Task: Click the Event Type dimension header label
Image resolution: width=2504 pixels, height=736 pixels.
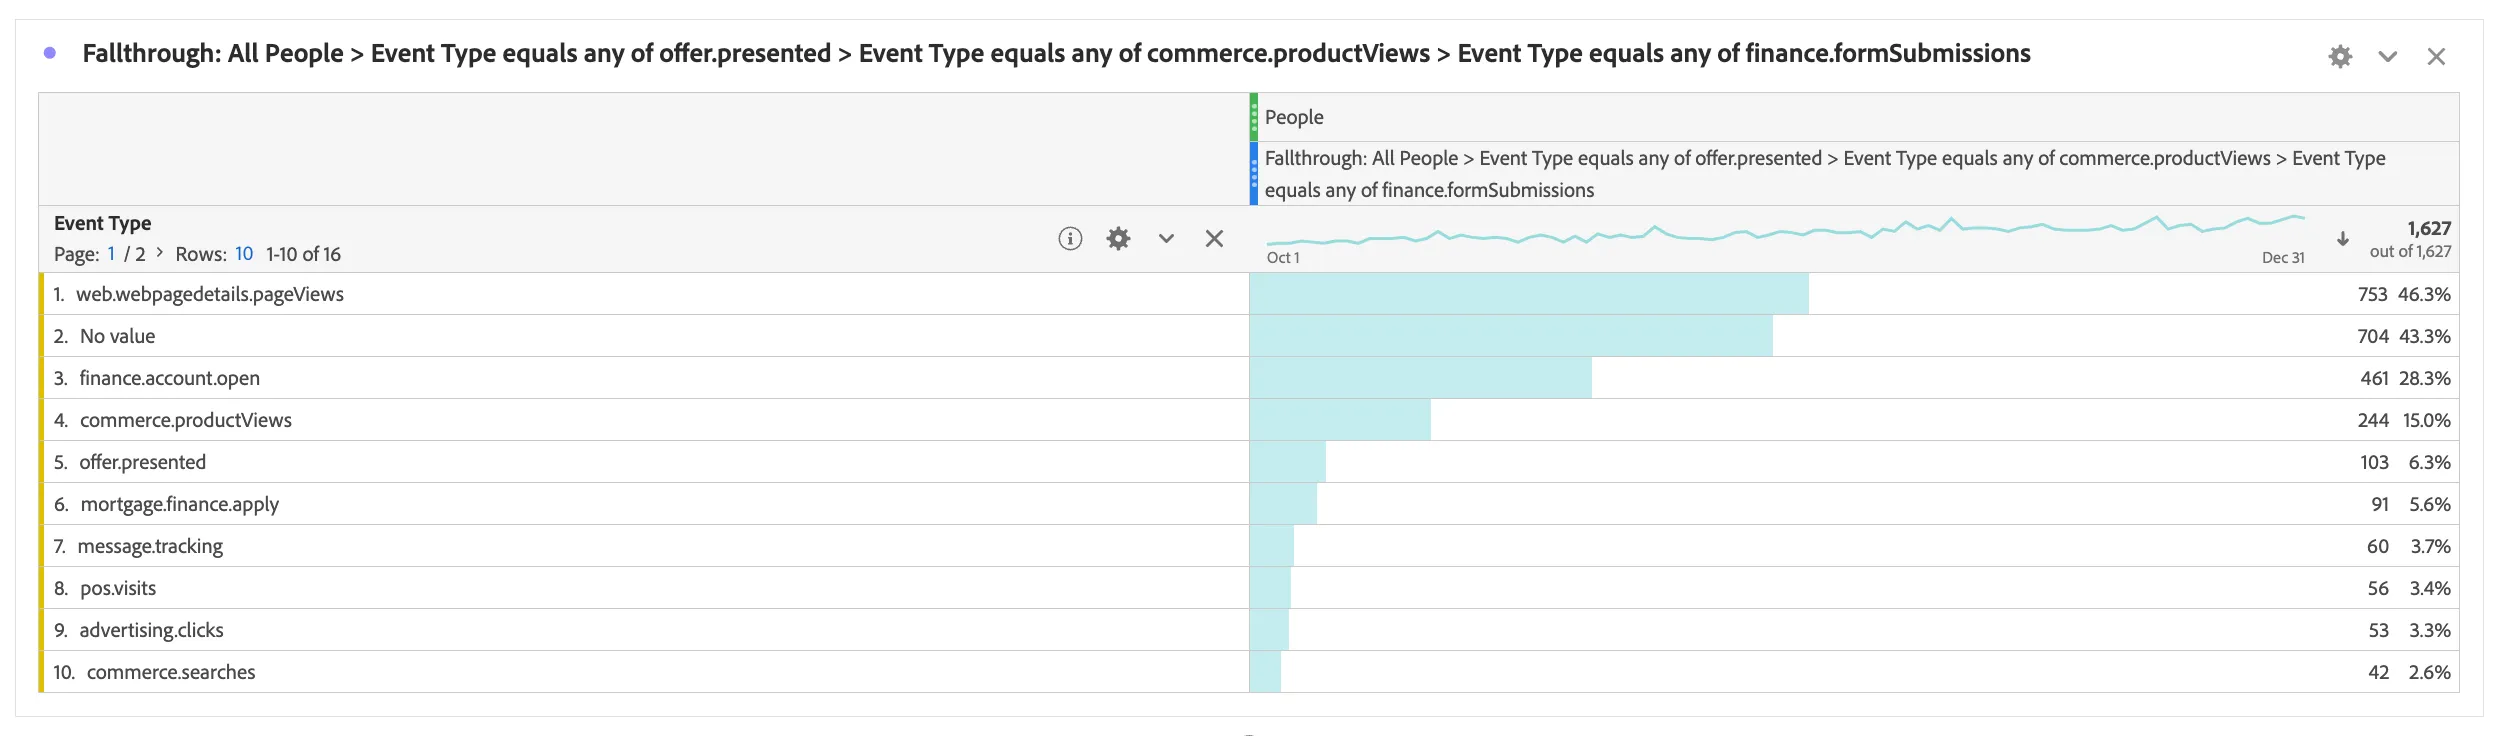Action: click(103, 223)
